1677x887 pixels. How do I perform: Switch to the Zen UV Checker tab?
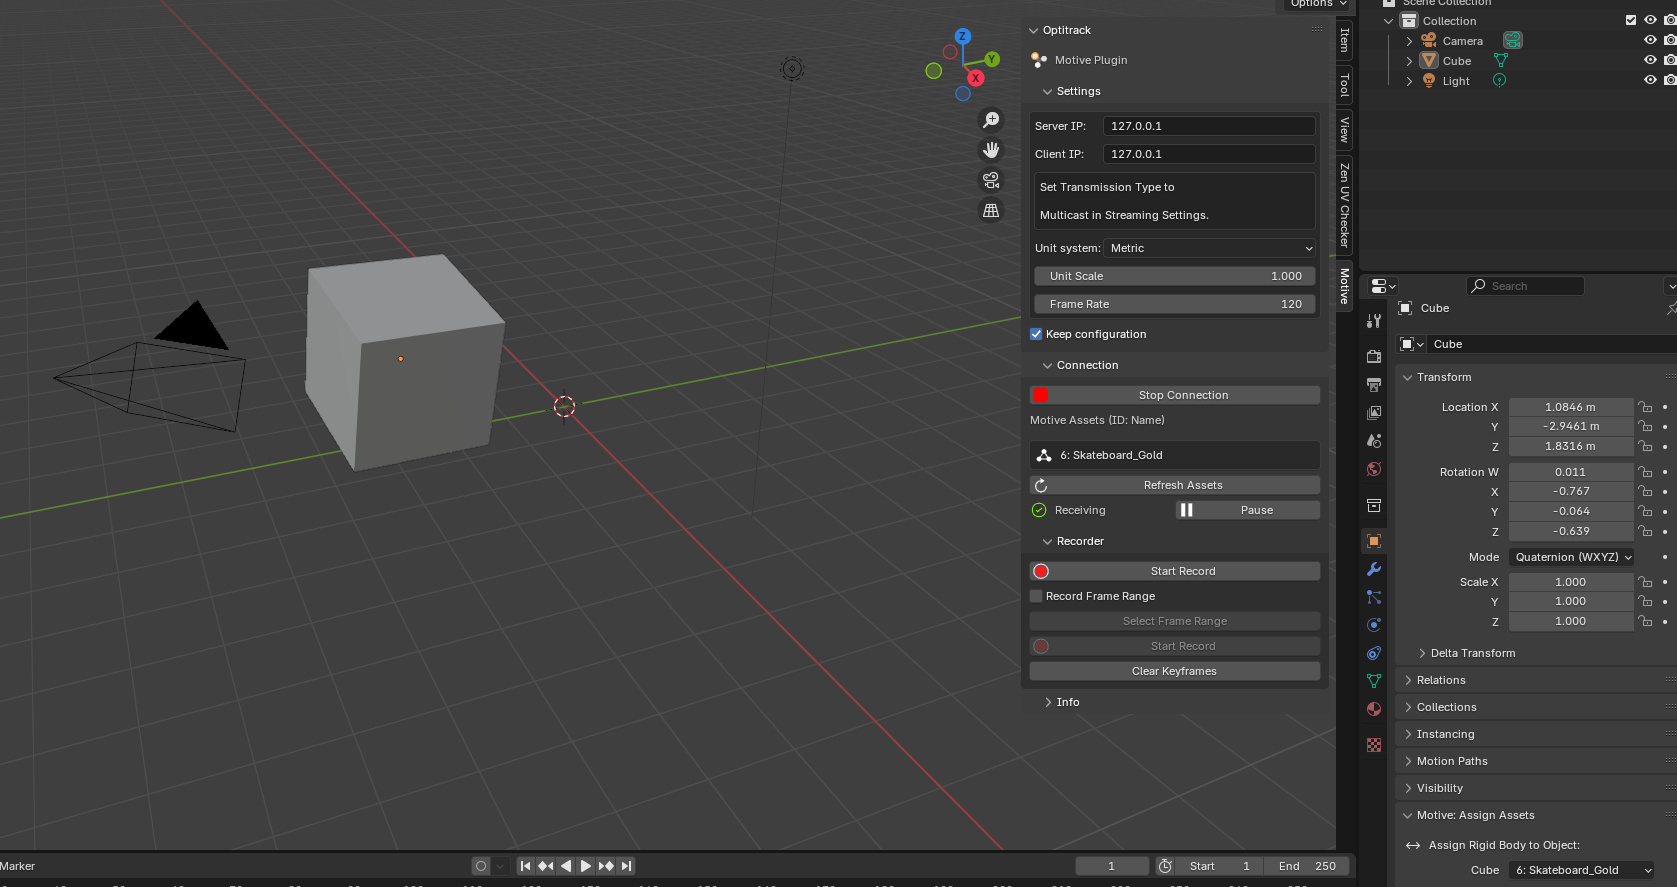(x=1345, y=204)
